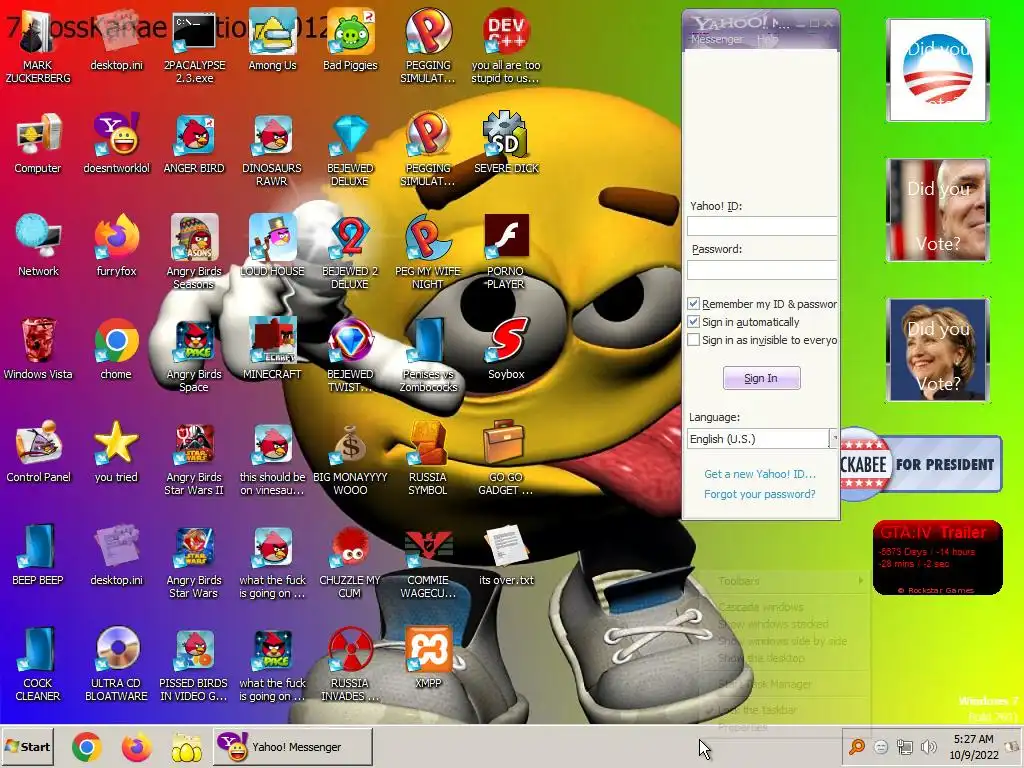Open the Start menu

tap(28, 746)
